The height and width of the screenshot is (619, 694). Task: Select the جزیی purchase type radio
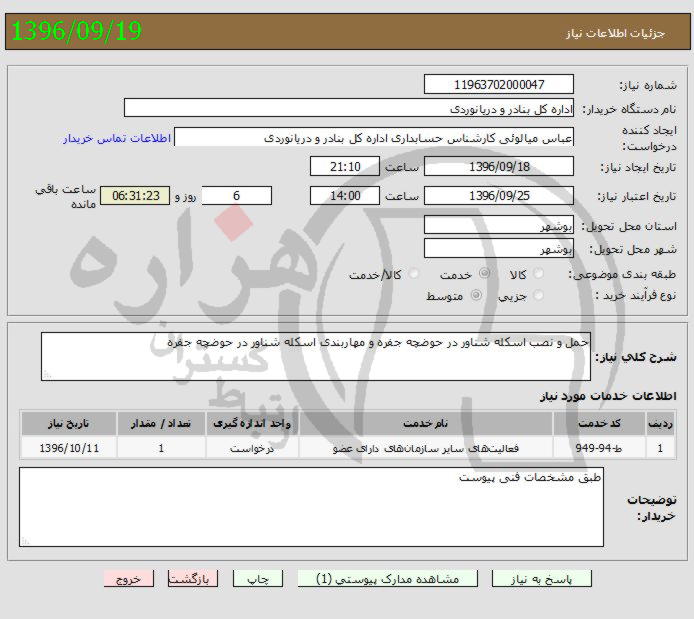539,295
